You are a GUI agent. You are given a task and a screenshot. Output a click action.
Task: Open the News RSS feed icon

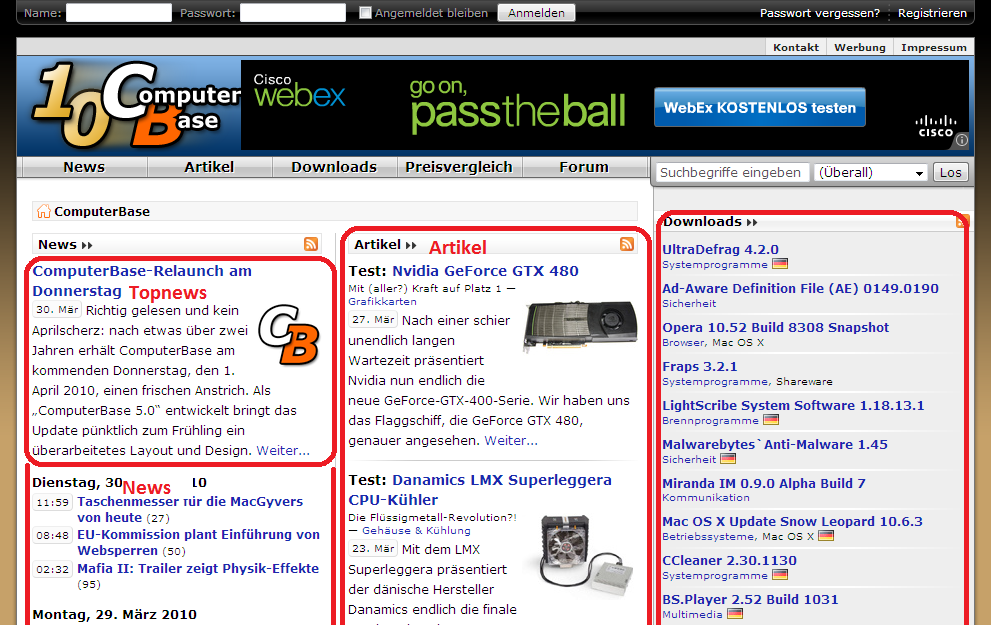point(311,244)
